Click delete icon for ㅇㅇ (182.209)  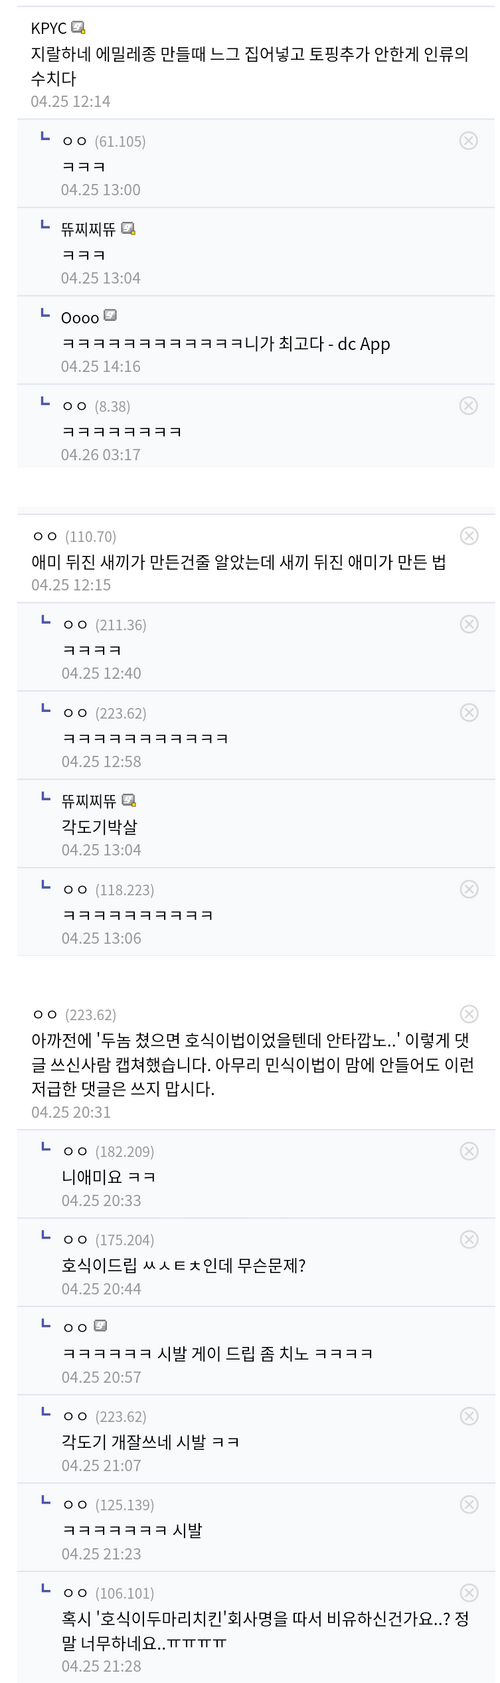tap(468, 1151)
